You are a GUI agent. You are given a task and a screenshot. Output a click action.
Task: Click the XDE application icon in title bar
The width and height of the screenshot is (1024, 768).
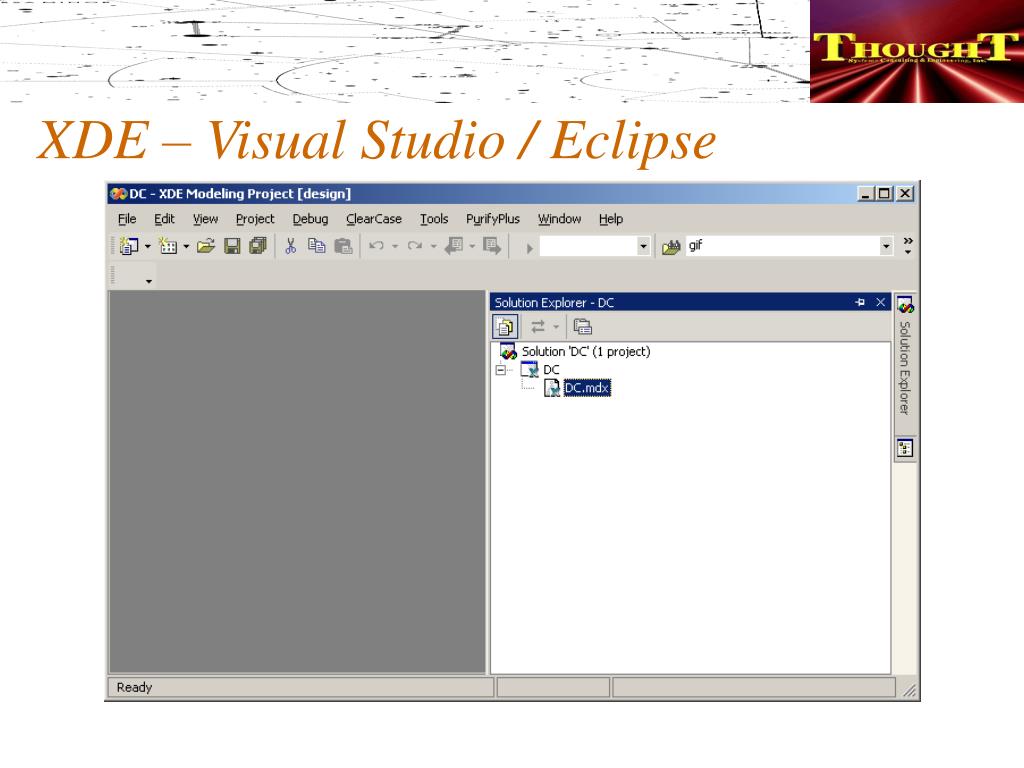118,194
